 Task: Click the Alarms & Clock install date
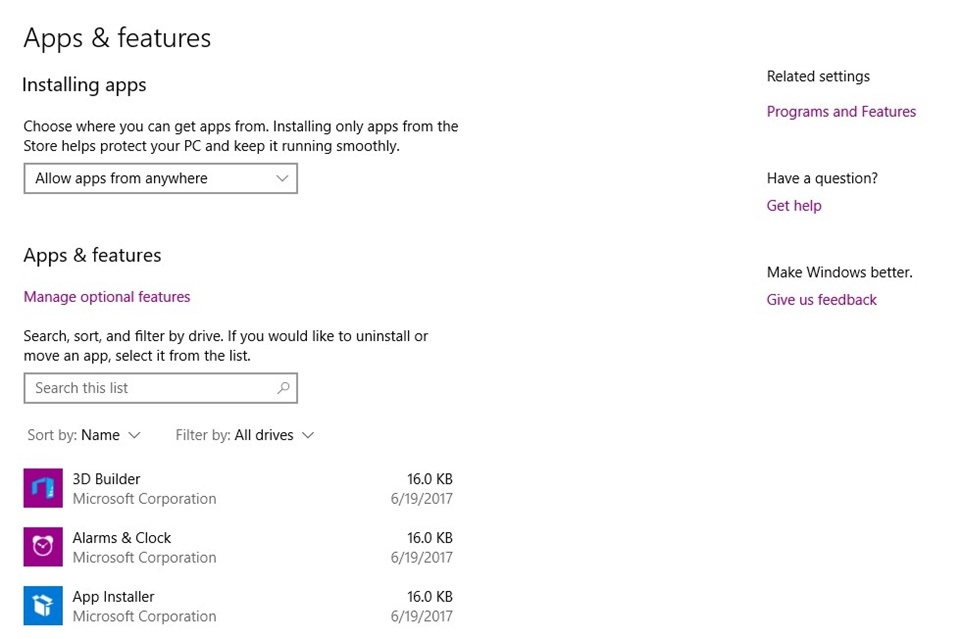pyautogui.click(x=421, y=558)
